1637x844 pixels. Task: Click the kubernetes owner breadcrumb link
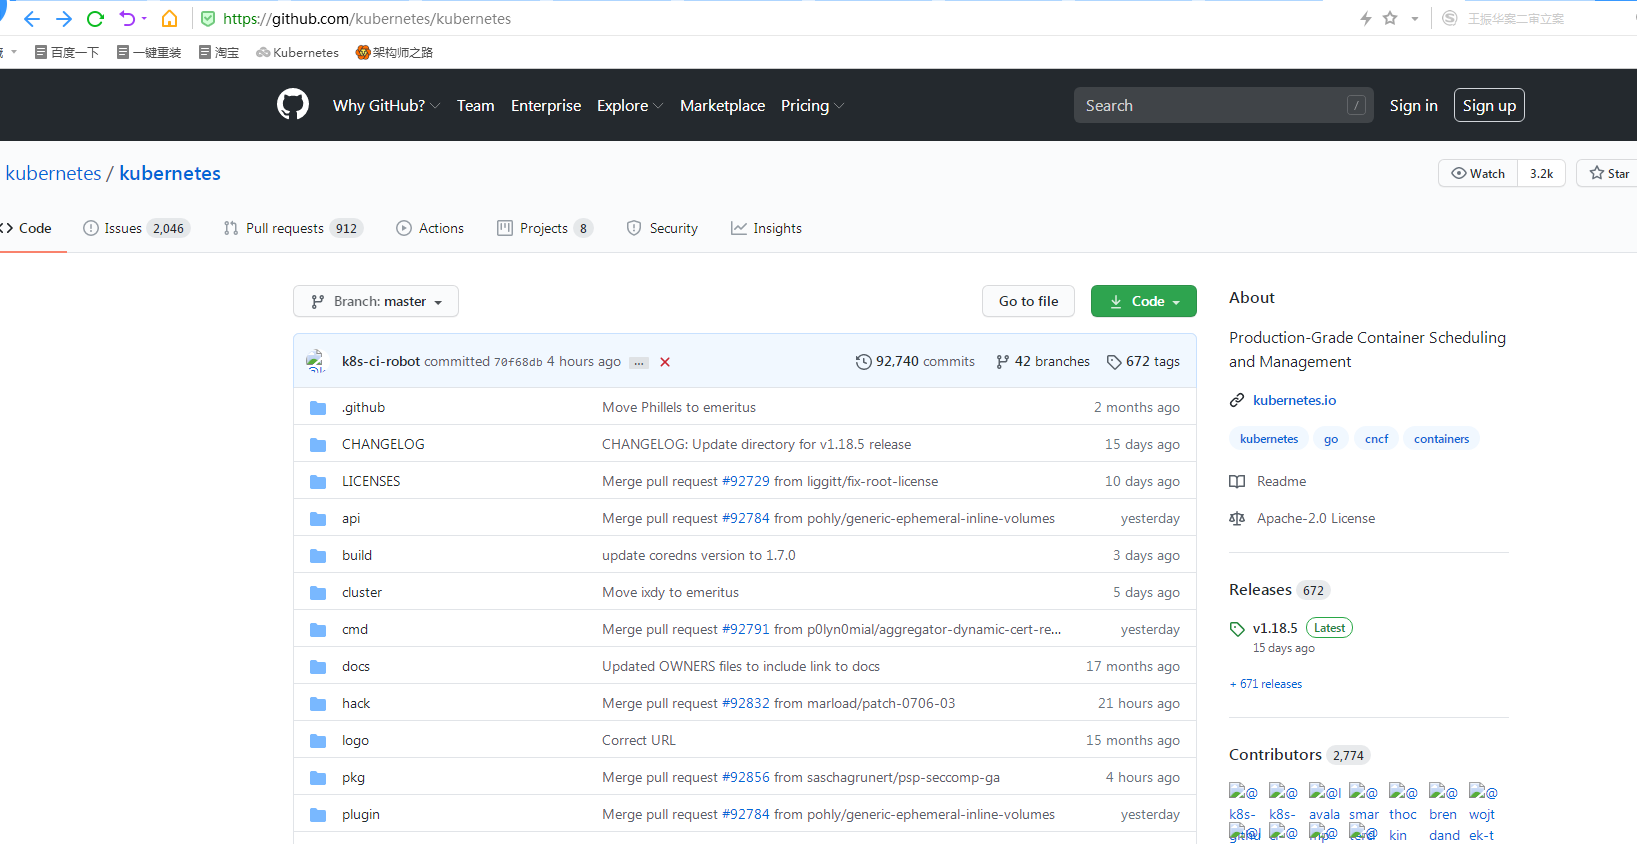tap(53, 173)
